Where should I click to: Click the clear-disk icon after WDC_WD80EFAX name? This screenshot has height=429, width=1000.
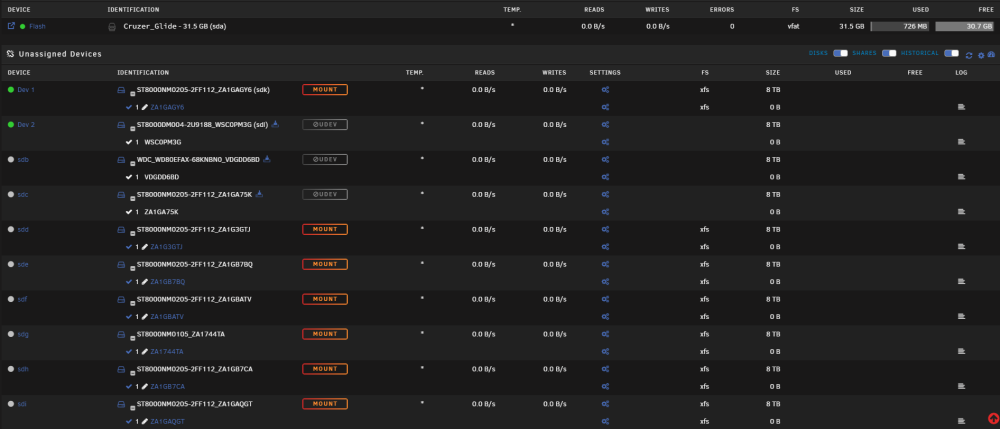pos(267,159)
